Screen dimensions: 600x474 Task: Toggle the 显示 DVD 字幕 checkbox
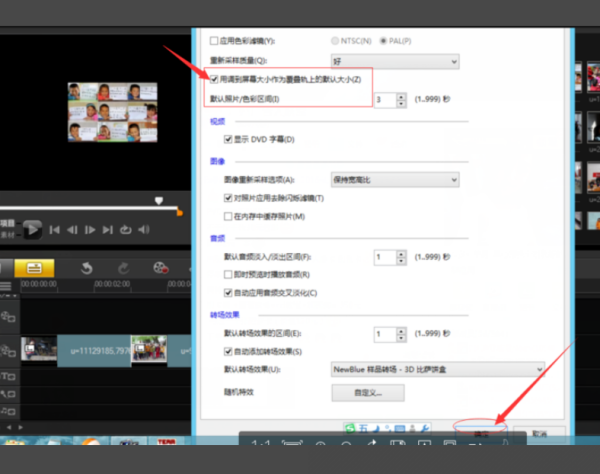[228, 139]
